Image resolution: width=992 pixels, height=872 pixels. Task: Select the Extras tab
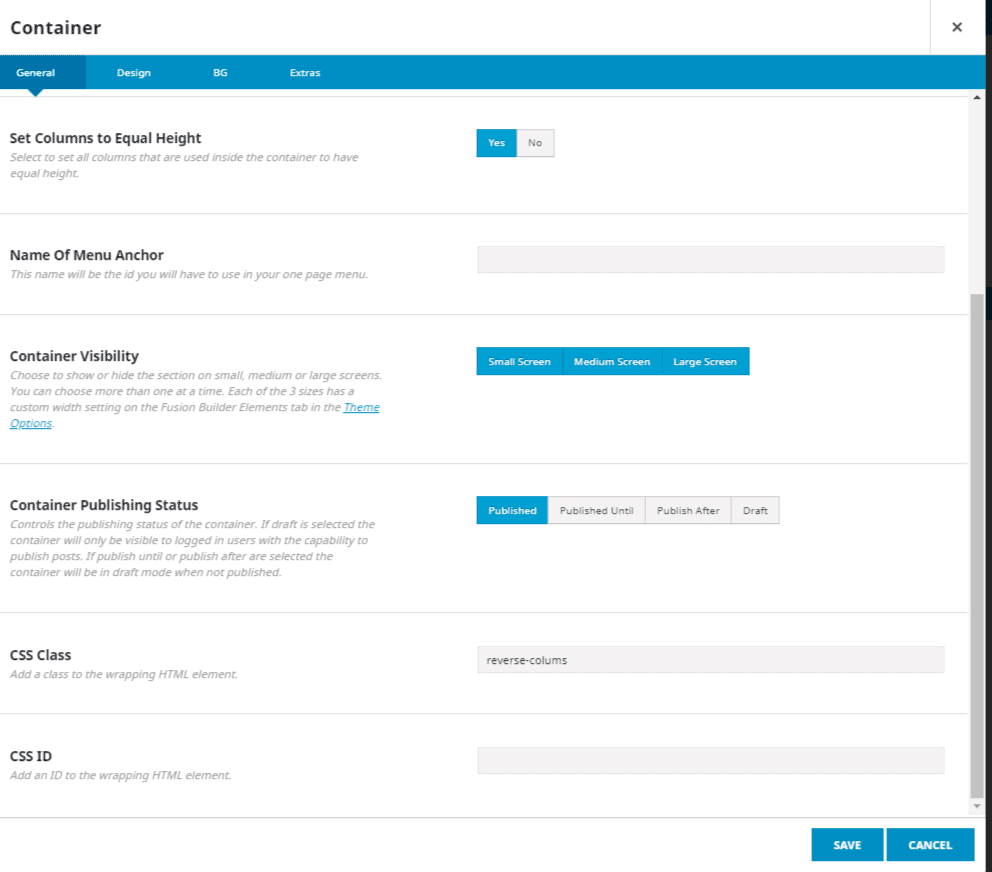tap(304, 72)
